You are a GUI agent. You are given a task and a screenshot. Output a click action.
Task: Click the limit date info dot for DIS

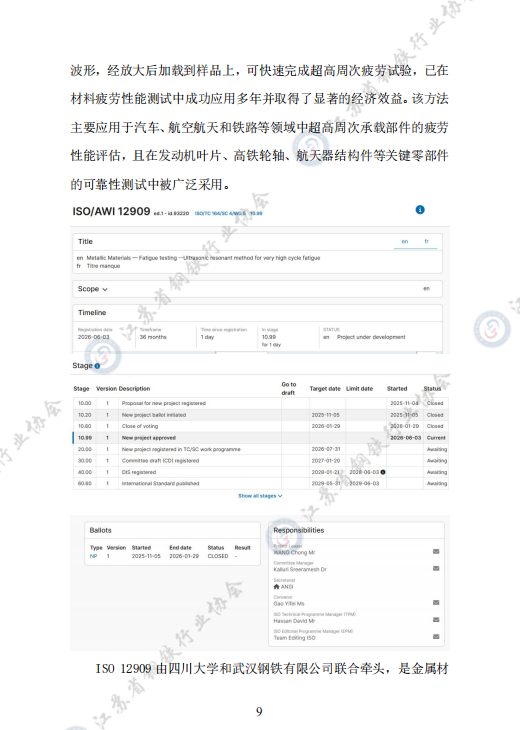383,472
